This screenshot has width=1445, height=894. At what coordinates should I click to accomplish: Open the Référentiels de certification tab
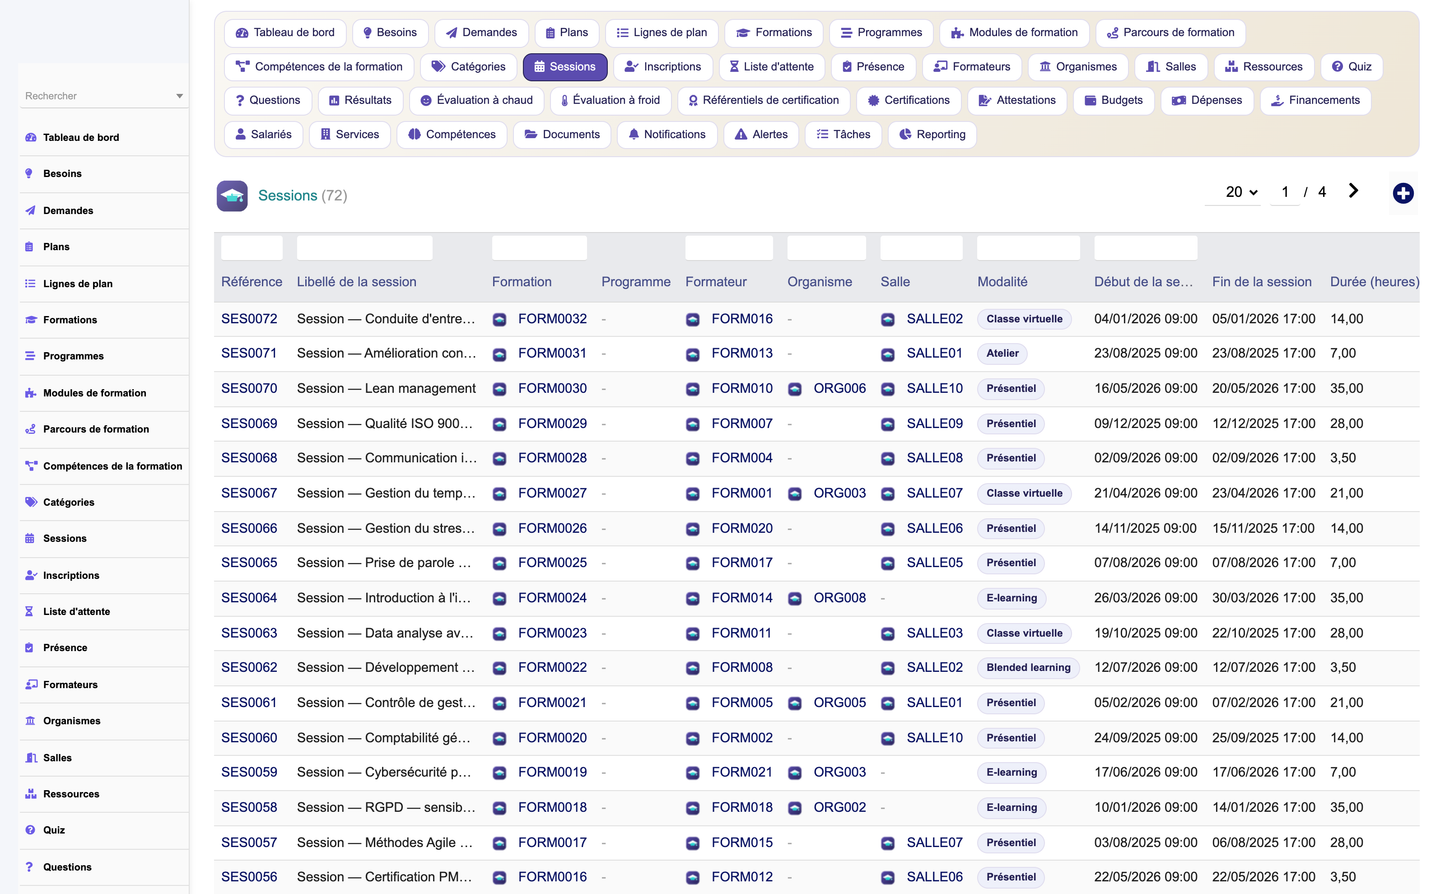coord(764,100)
